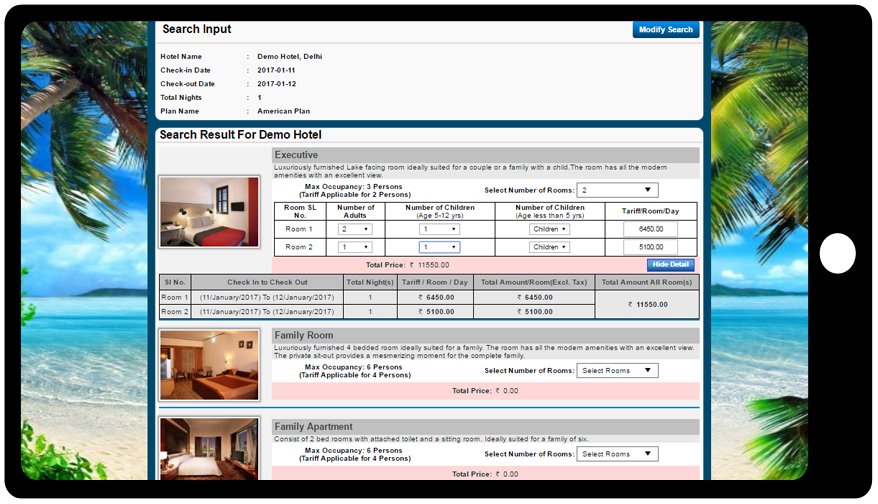The width and height of the screenshot is (878, 504).
Task: Open the Executive room photo thumbnail
Action: tap(209, 212)
